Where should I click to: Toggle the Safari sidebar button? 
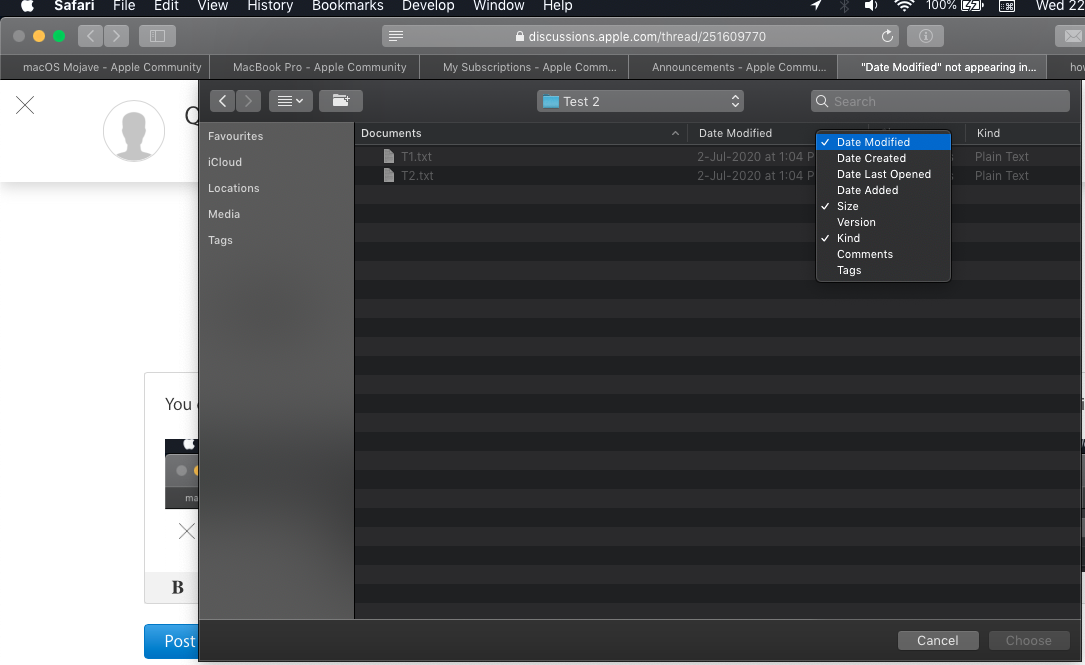157,36
